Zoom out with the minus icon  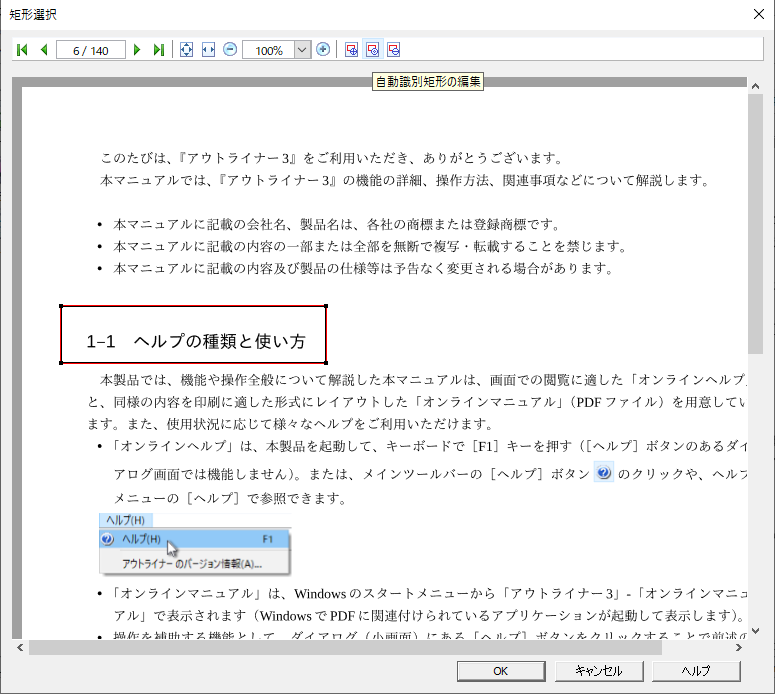230,50
